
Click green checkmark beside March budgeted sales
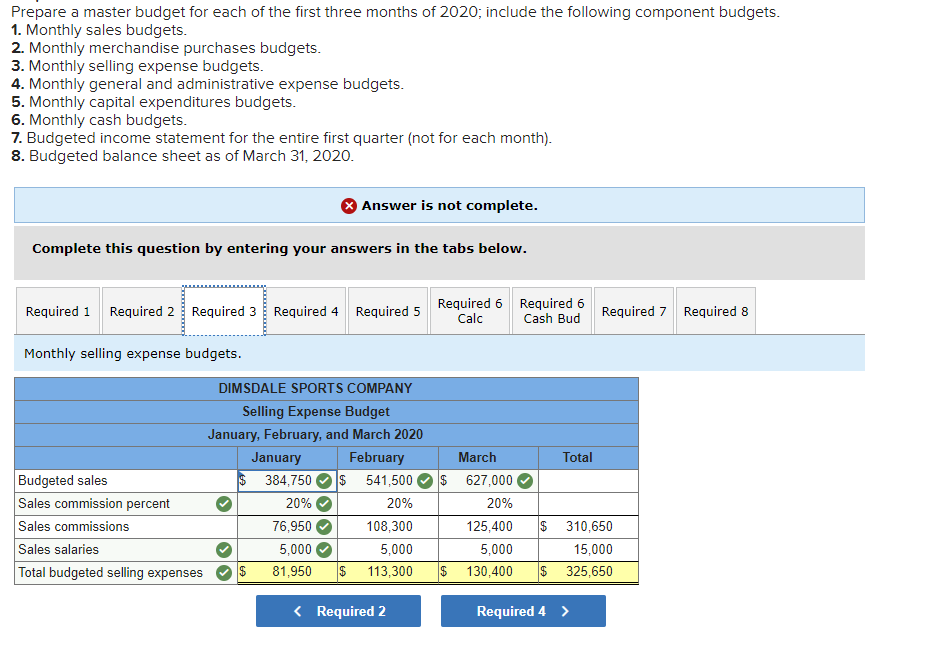tap(525, 481)
